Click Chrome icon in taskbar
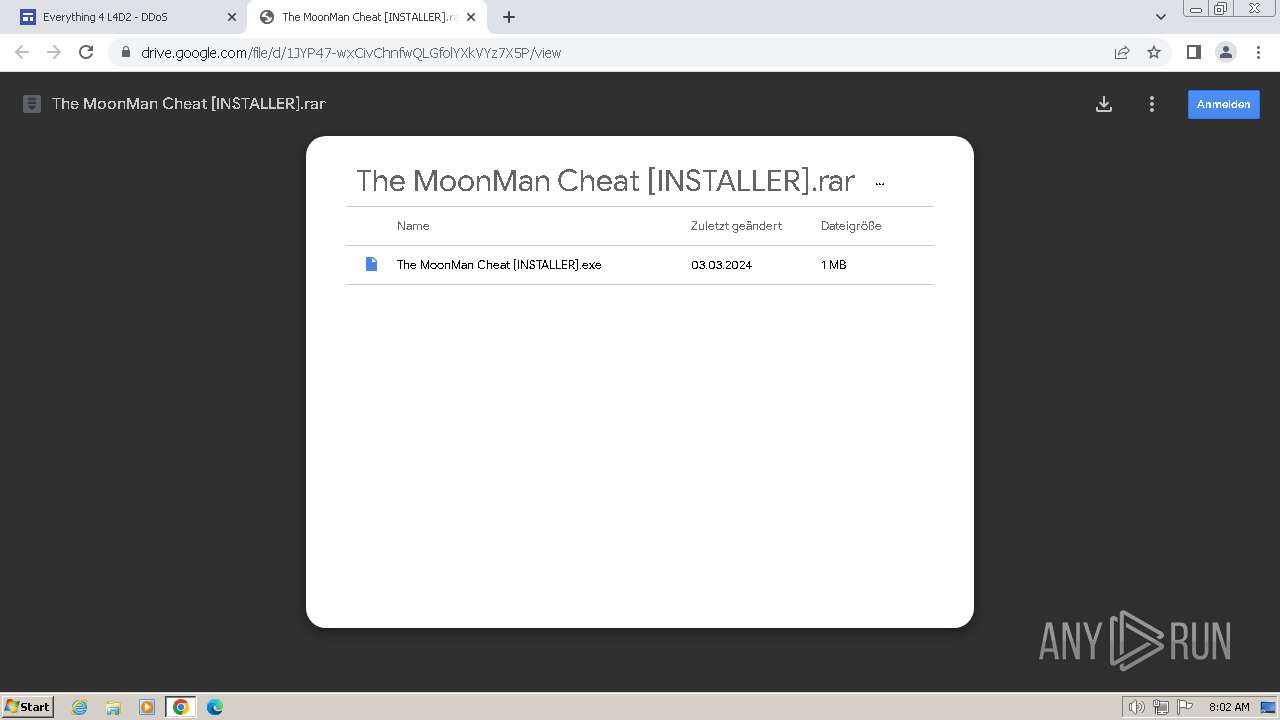The height and width of the screenshot is (720, 1280). tap(181, 707)
